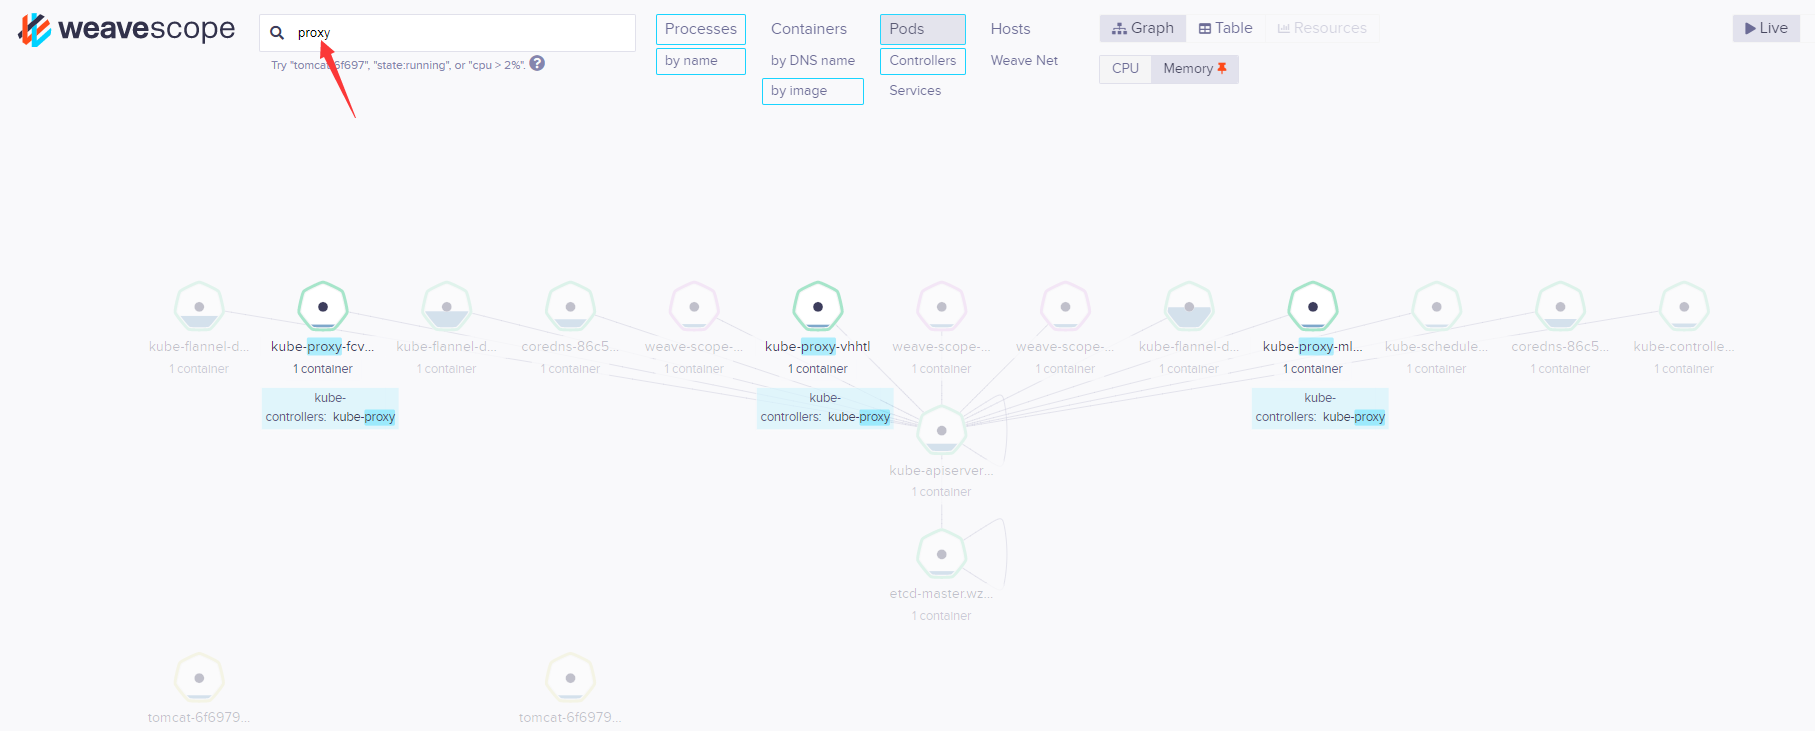The width and height of the screenshot is (1815, 731).
Task: Click the first kube-flannel pod node on the left
Action: coord(199,306)
